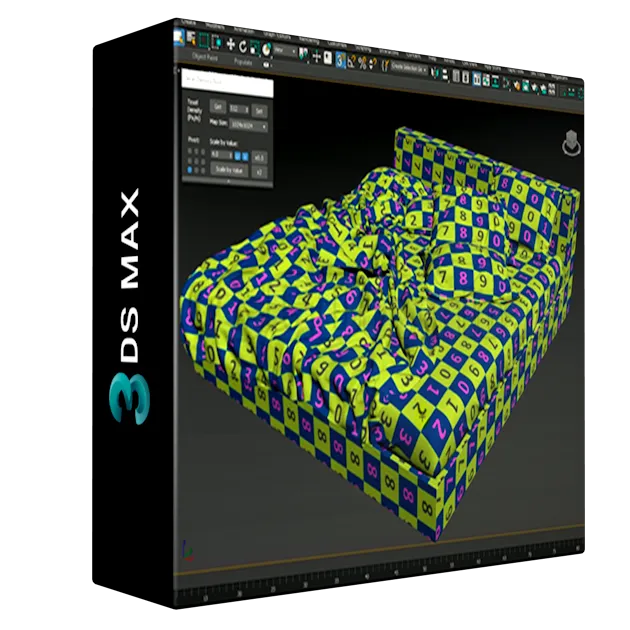Select the top-right pivot radio button

[203, 152]
